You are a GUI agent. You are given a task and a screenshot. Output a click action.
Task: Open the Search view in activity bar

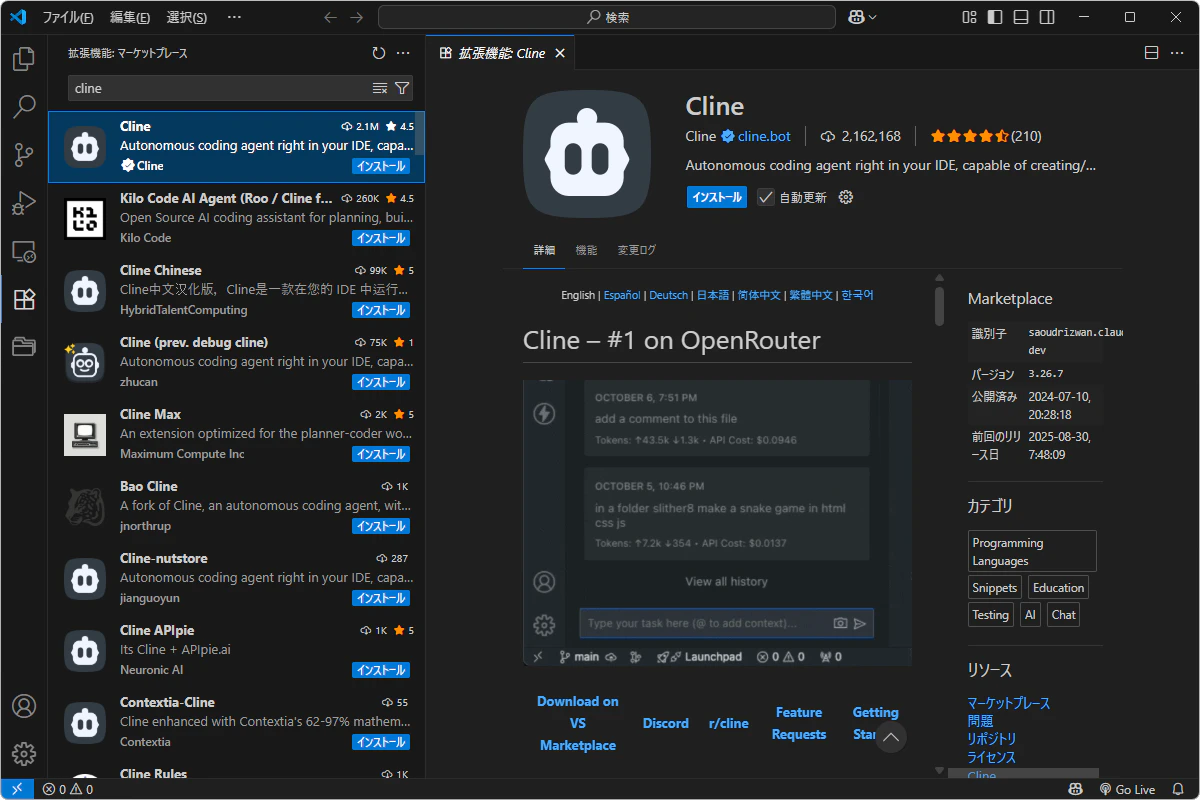tap(24, 107)
